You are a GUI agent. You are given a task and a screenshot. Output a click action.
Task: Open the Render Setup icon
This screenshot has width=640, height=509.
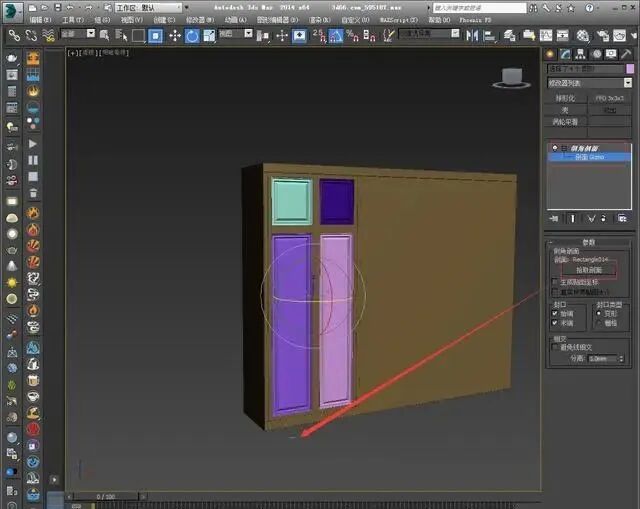click(602, 36)
